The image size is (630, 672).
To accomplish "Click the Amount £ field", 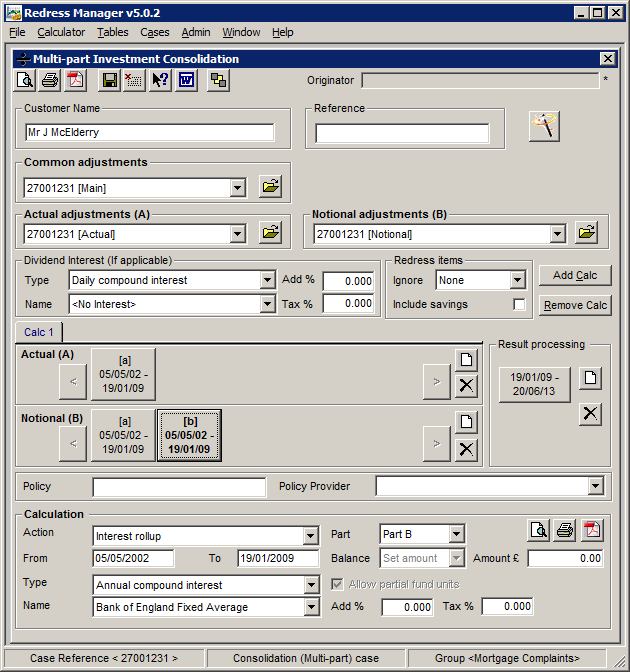I will click(565, 558).
